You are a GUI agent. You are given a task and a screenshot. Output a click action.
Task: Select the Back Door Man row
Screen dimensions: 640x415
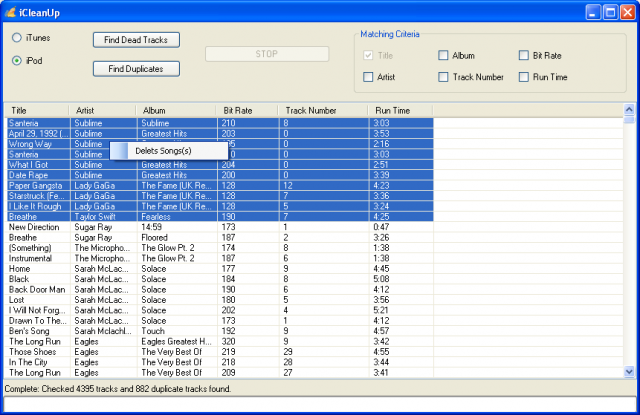[220, 290]
